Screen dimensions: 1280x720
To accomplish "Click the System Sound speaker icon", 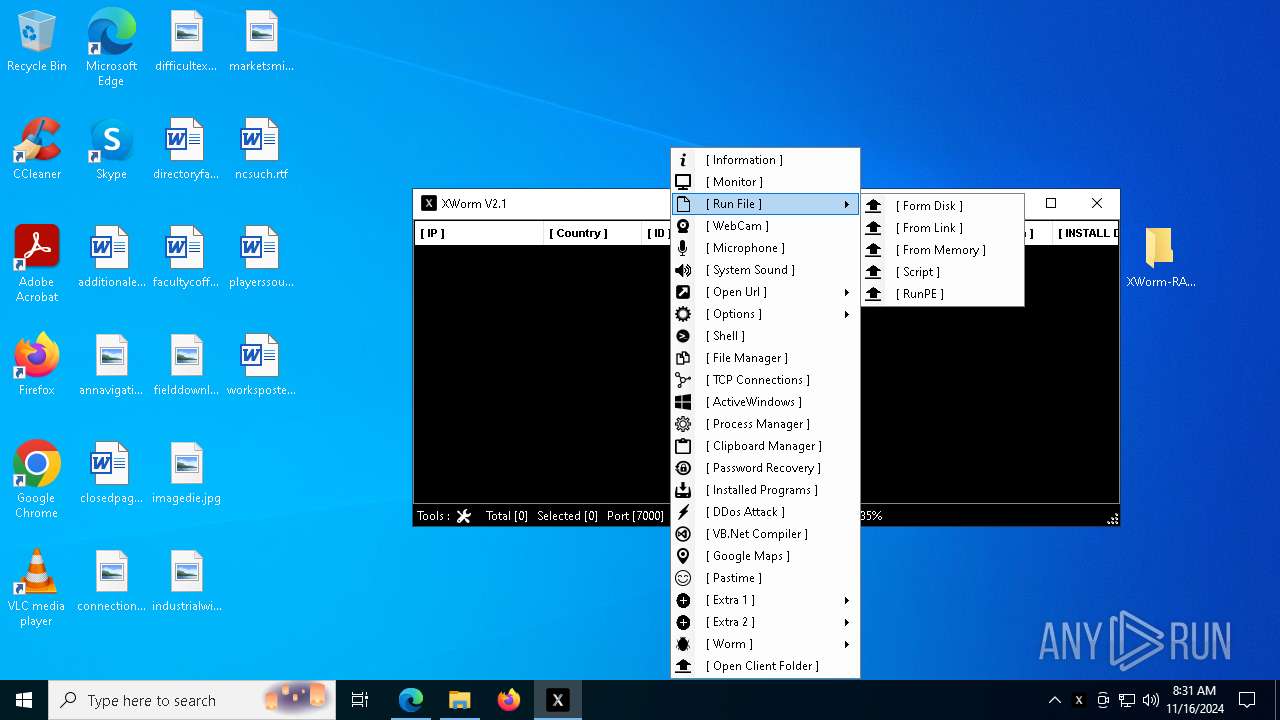I will [683, 270].
